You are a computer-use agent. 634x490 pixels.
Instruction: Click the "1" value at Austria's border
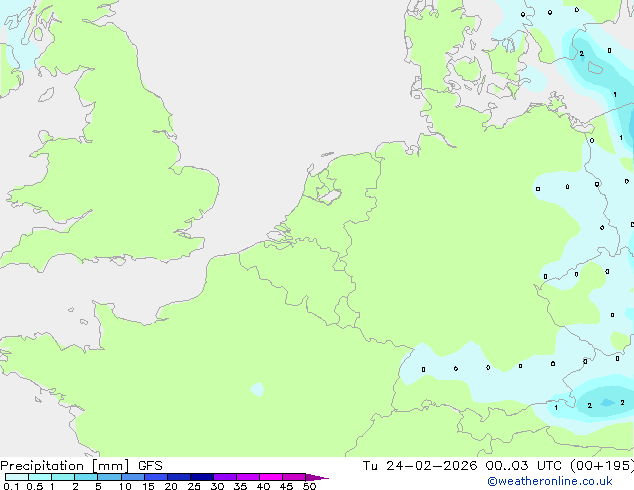[x=556, y=408]
